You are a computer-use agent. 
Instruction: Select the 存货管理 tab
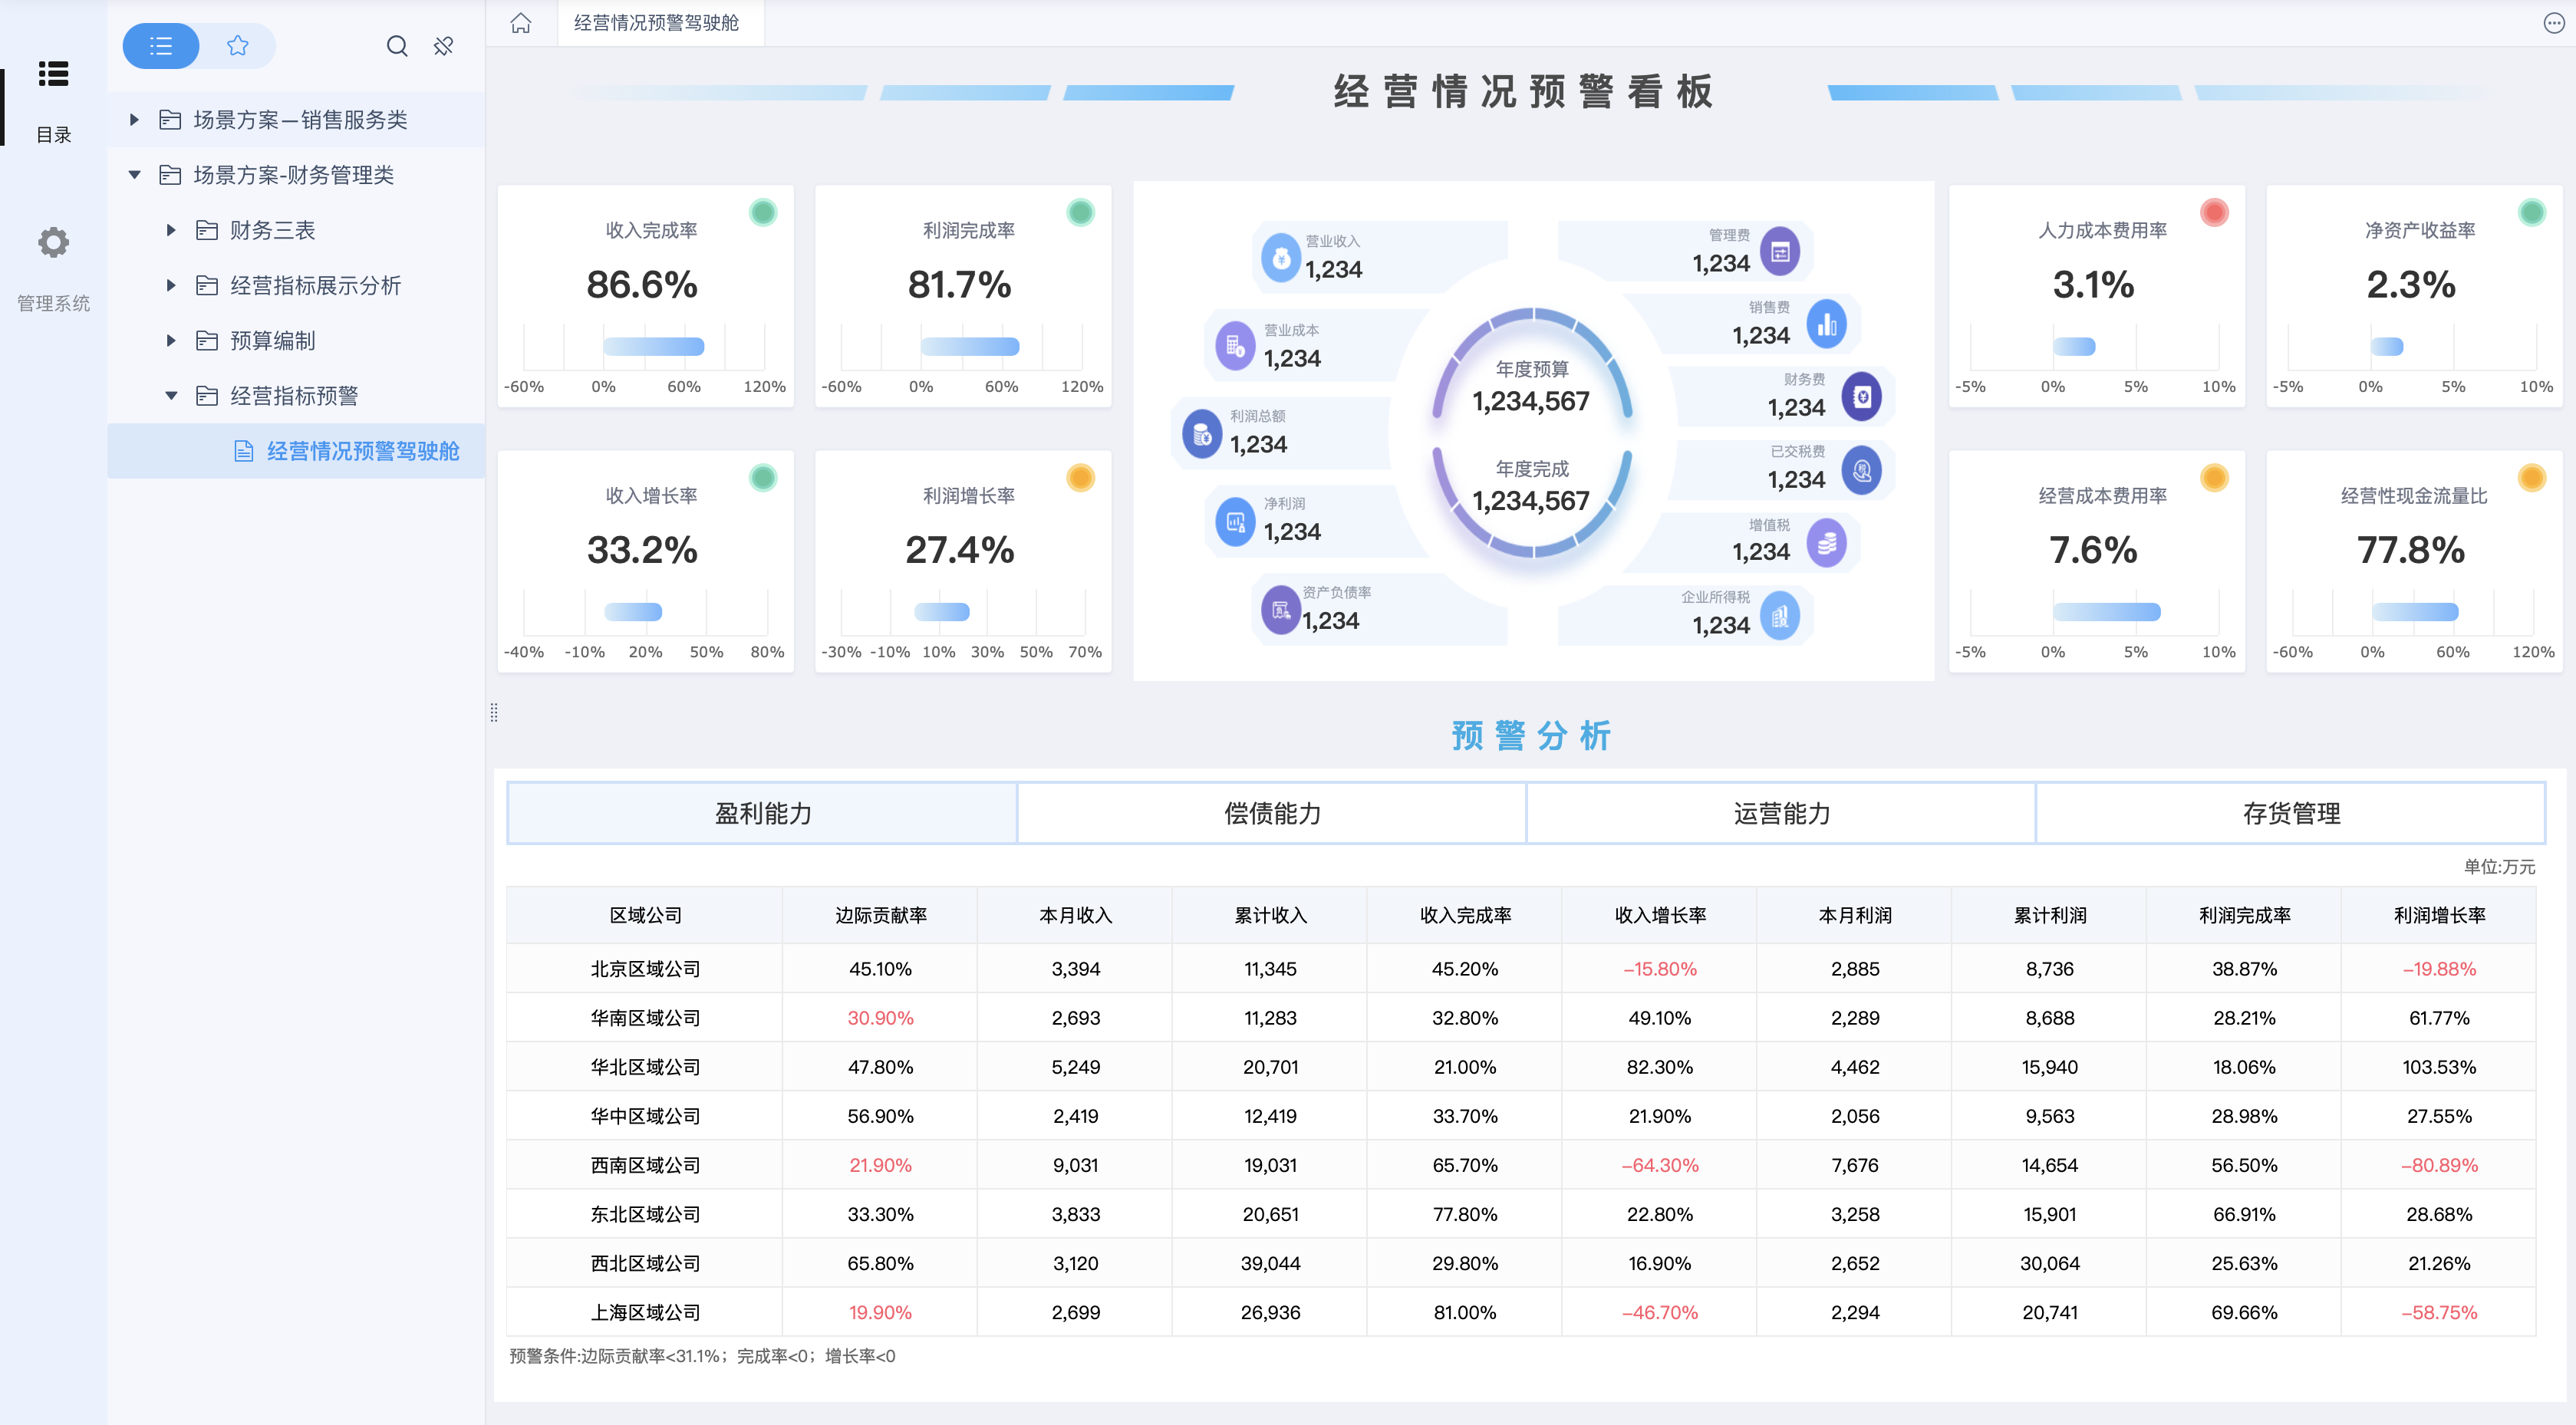click(x=2290, y=813)
